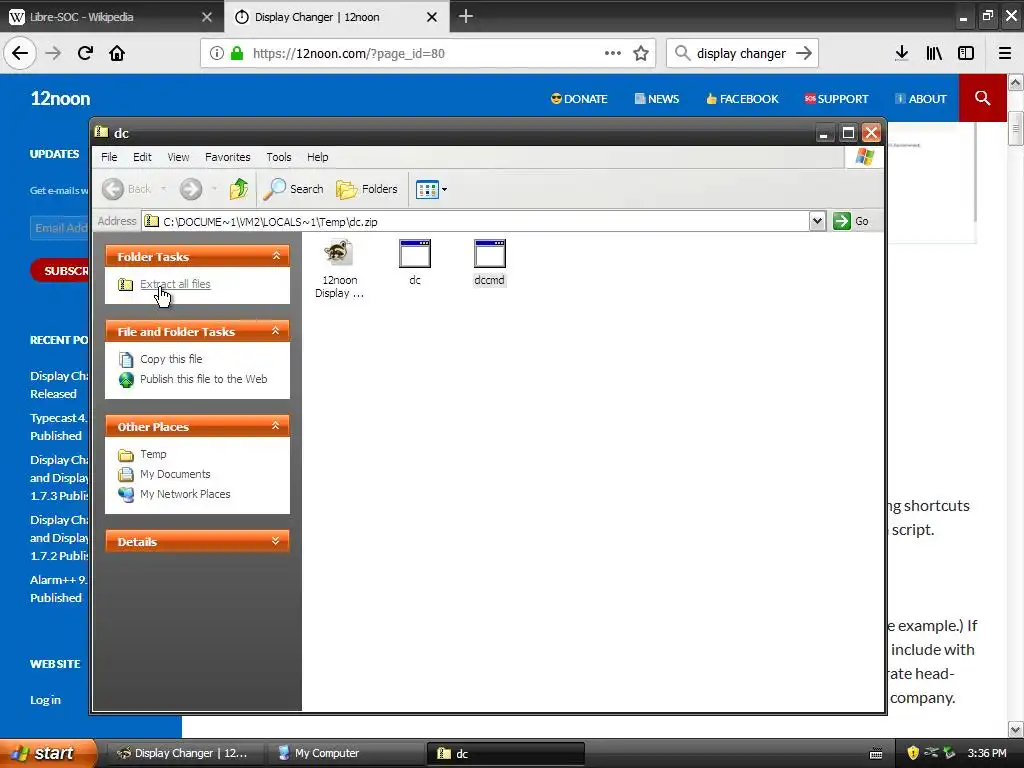
Task: Open the Back history dropdown arrow
Action: tap(163, 189)
